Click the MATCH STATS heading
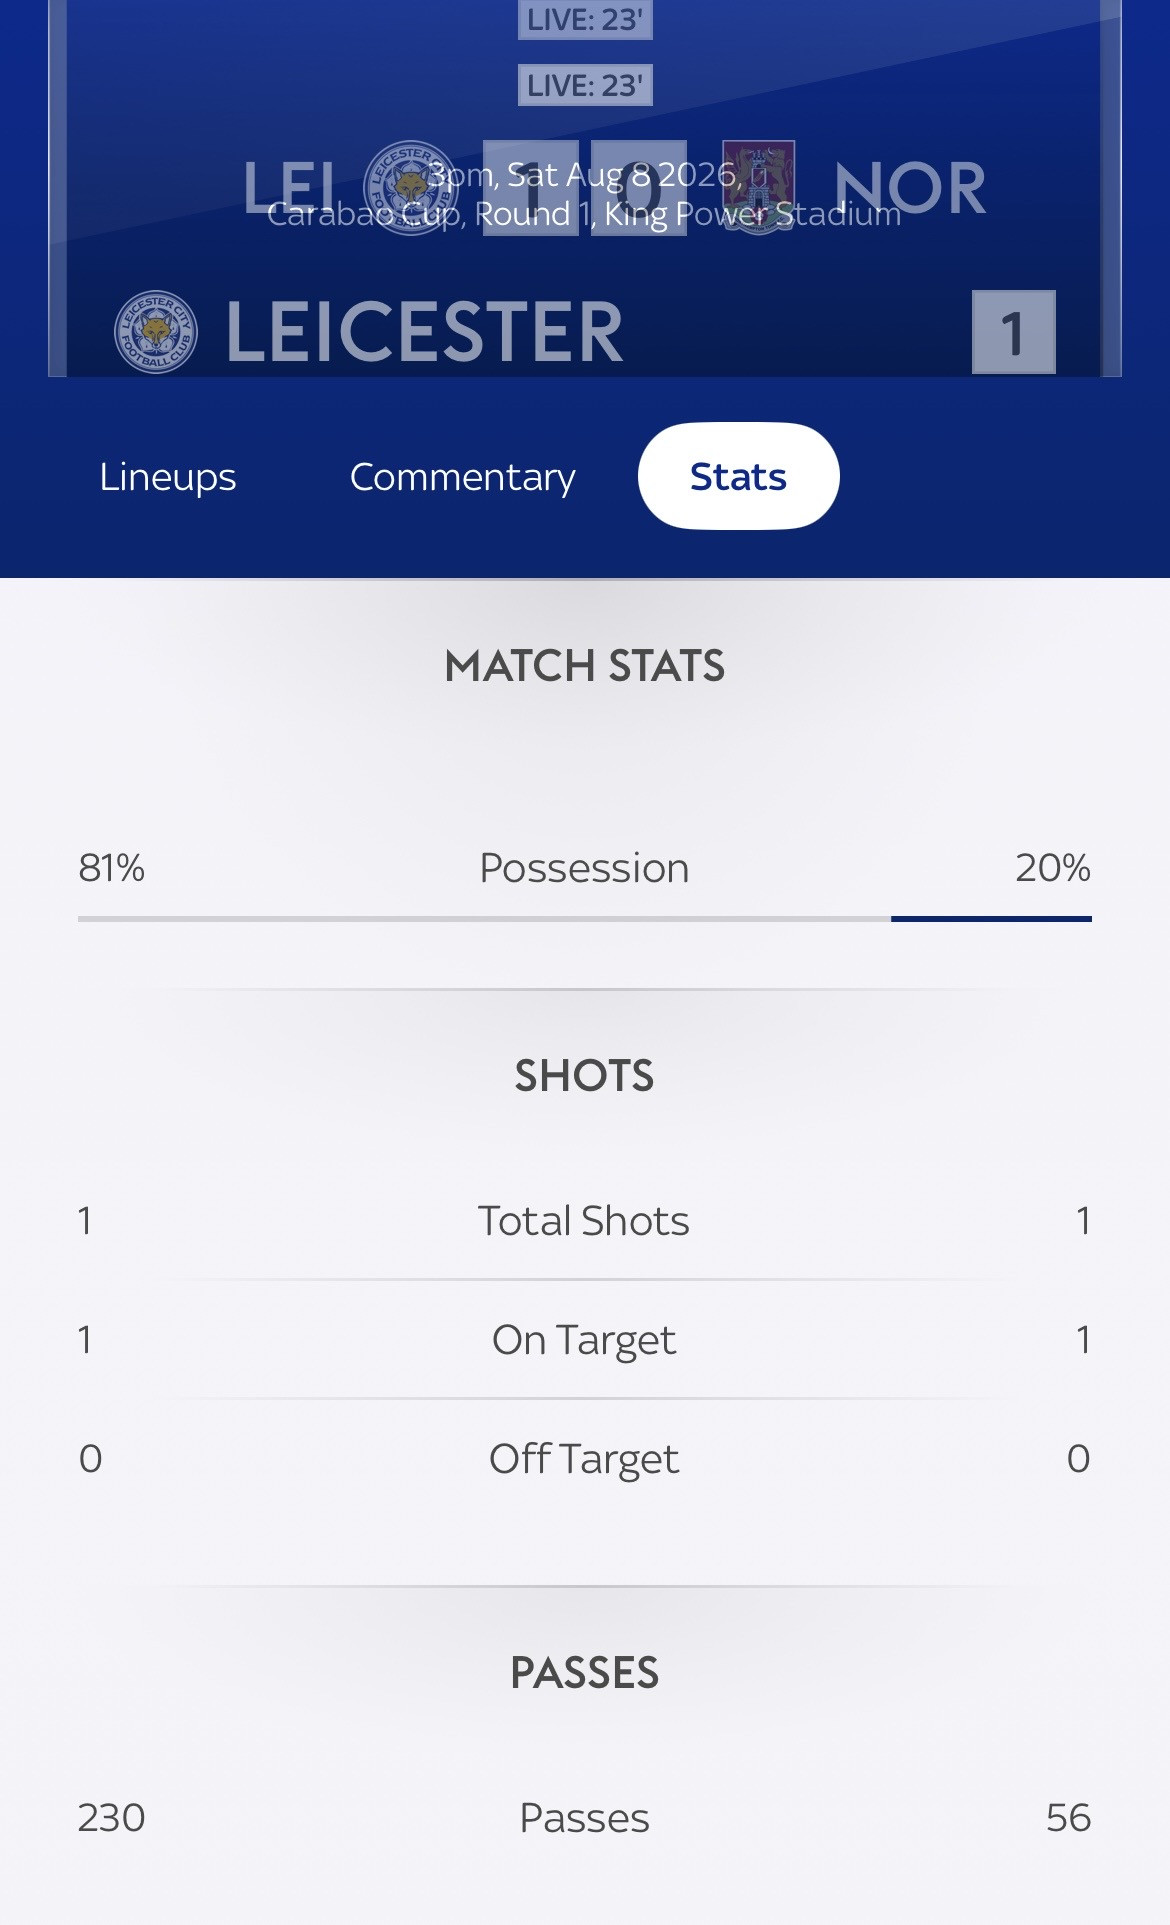 click(x=585, y=666)
